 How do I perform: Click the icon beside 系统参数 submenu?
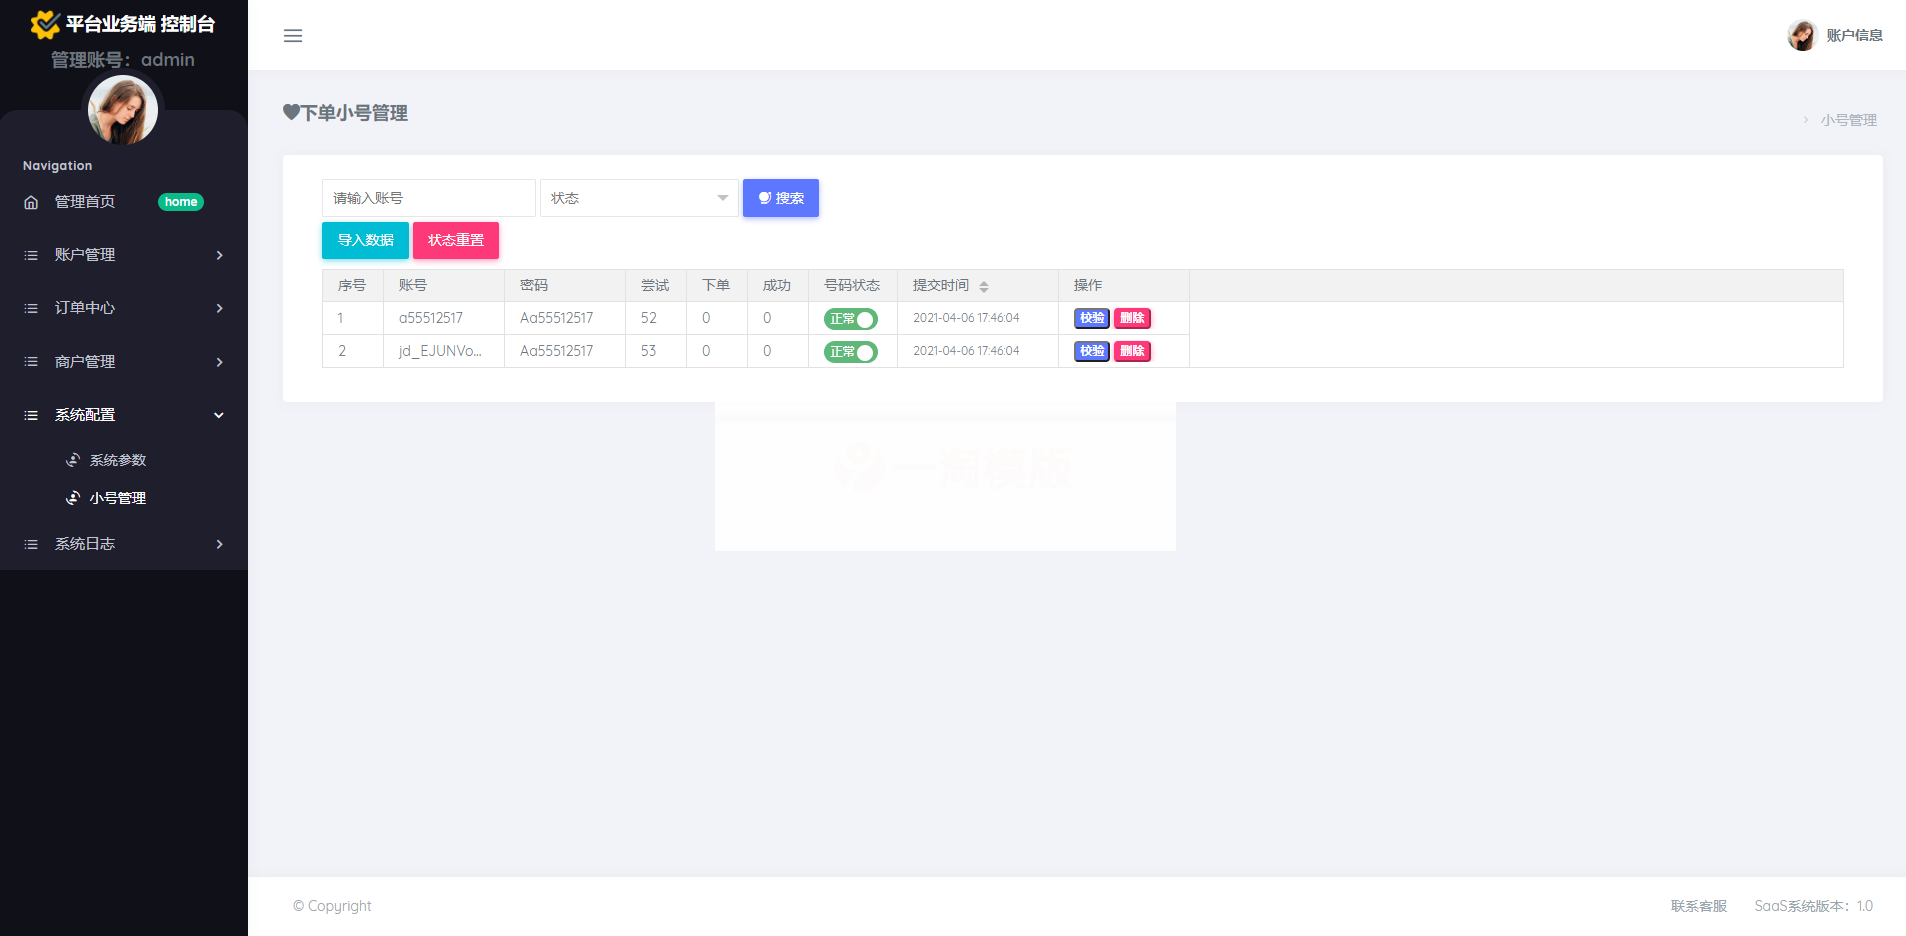(x=73, y=460)
